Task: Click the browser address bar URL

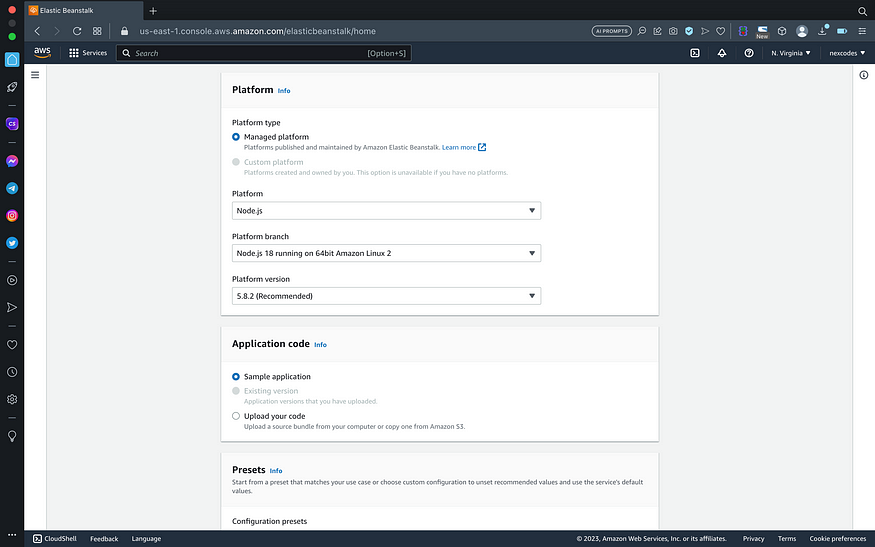Action: (257, 31)
